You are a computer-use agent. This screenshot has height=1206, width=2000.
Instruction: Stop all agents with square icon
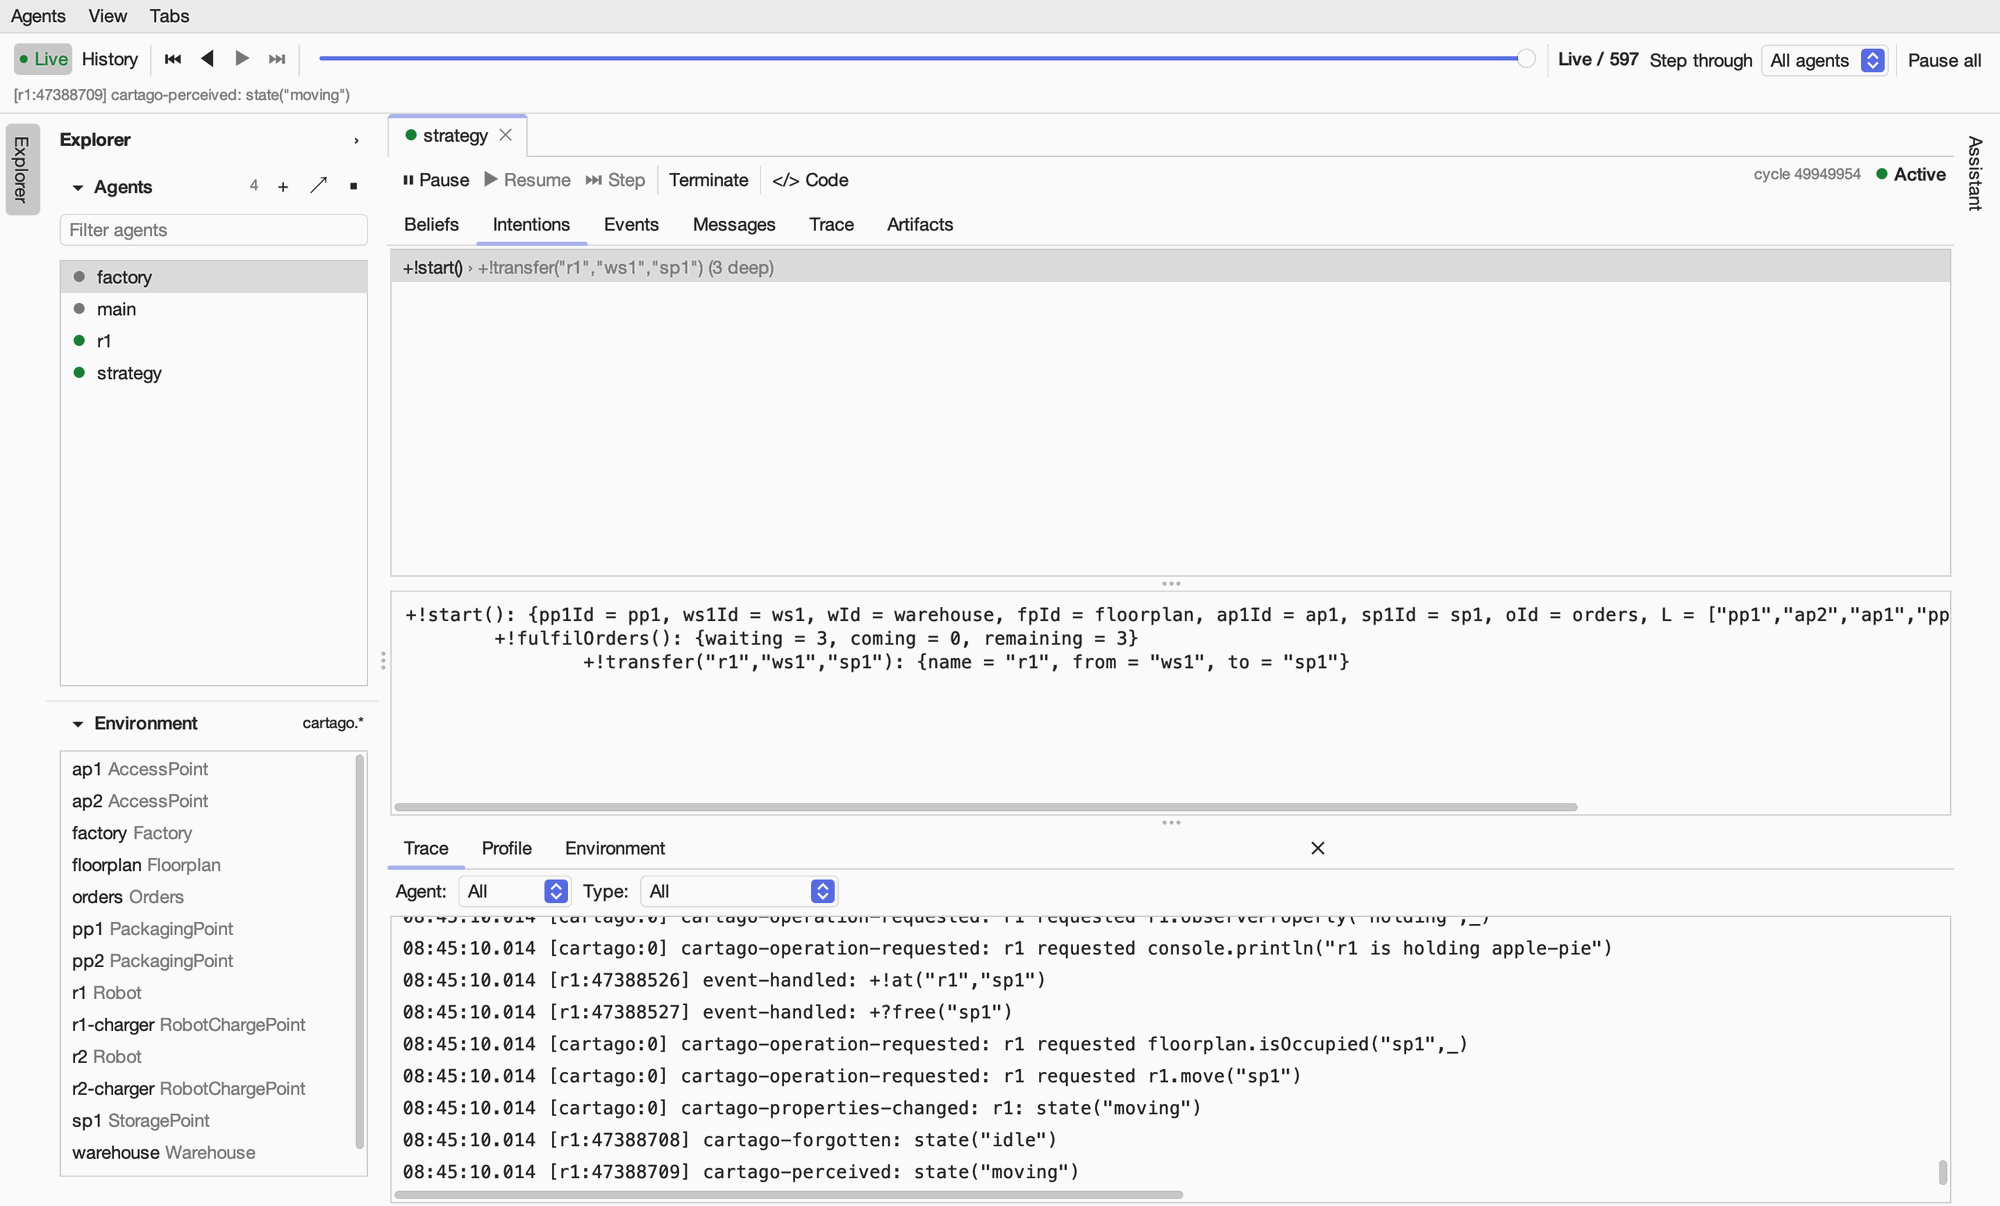point(353,187)
